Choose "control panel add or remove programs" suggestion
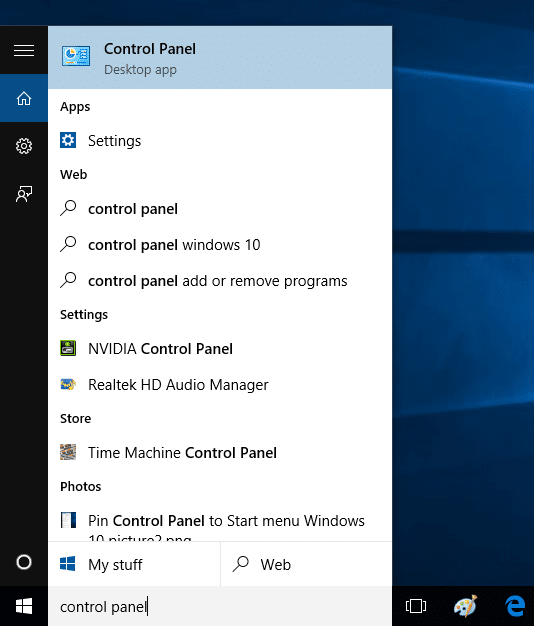This screenshot has width=534, height=626. click(220, 281)
